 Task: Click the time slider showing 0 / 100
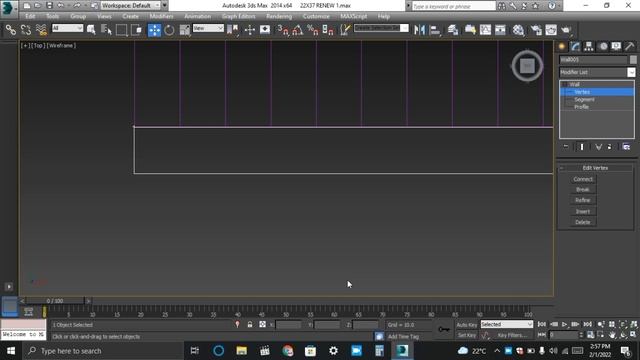55,301
